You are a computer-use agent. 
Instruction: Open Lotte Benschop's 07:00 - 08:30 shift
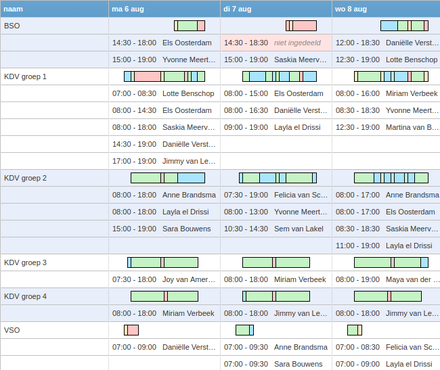click(164, 94)
